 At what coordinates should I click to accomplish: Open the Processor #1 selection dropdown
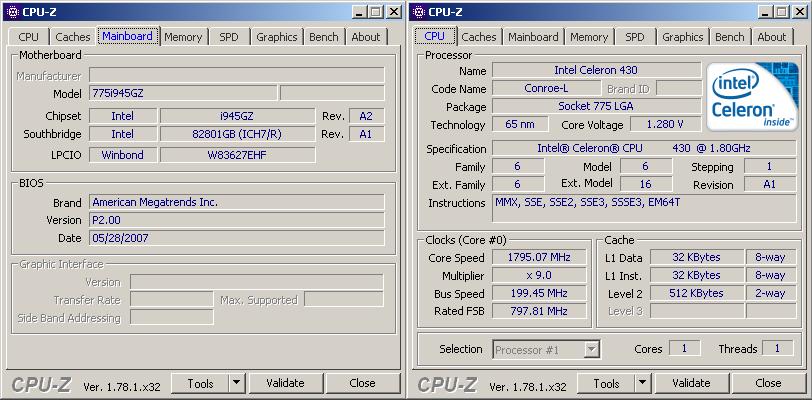click(x=547, y=350)
